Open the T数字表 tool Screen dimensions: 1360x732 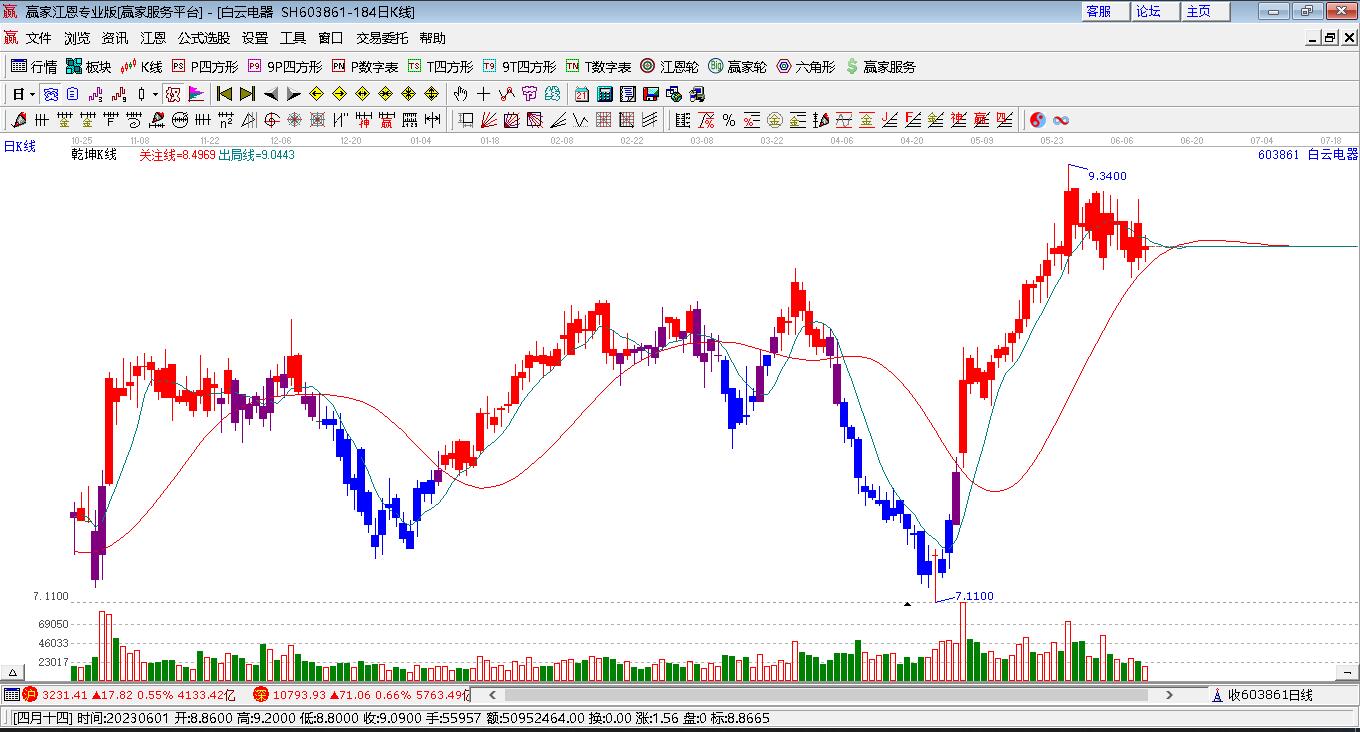pyautogui.click(x=598, y=67)
